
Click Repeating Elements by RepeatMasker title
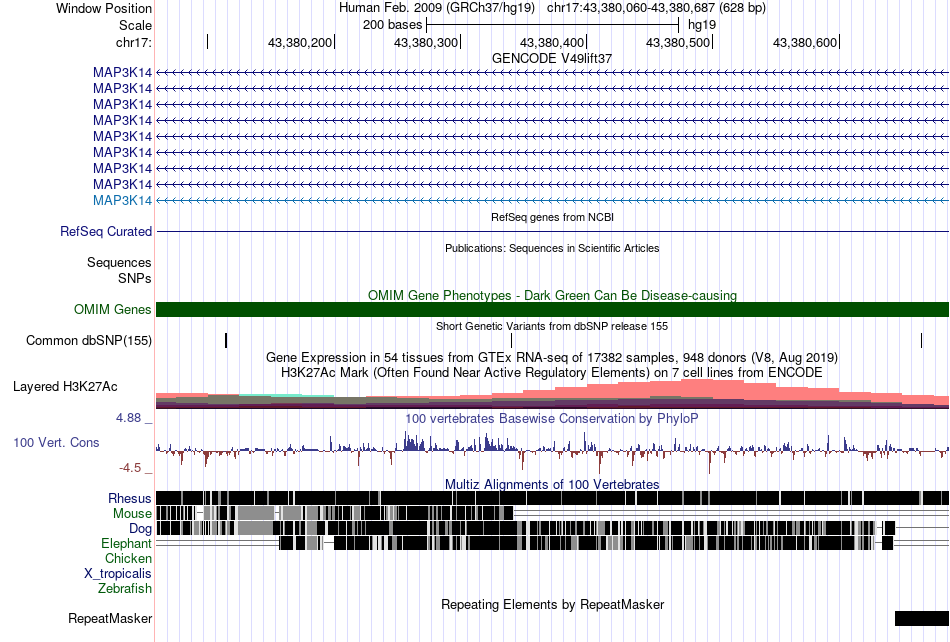(553, 604)
